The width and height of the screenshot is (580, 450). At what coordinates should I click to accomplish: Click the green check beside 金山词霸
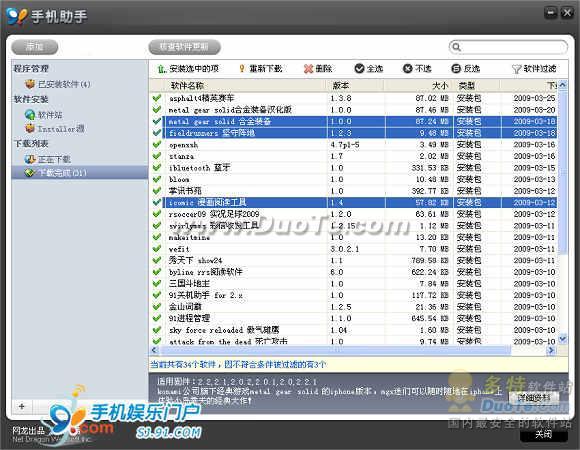pyautogui.click(x=157, y=307)
